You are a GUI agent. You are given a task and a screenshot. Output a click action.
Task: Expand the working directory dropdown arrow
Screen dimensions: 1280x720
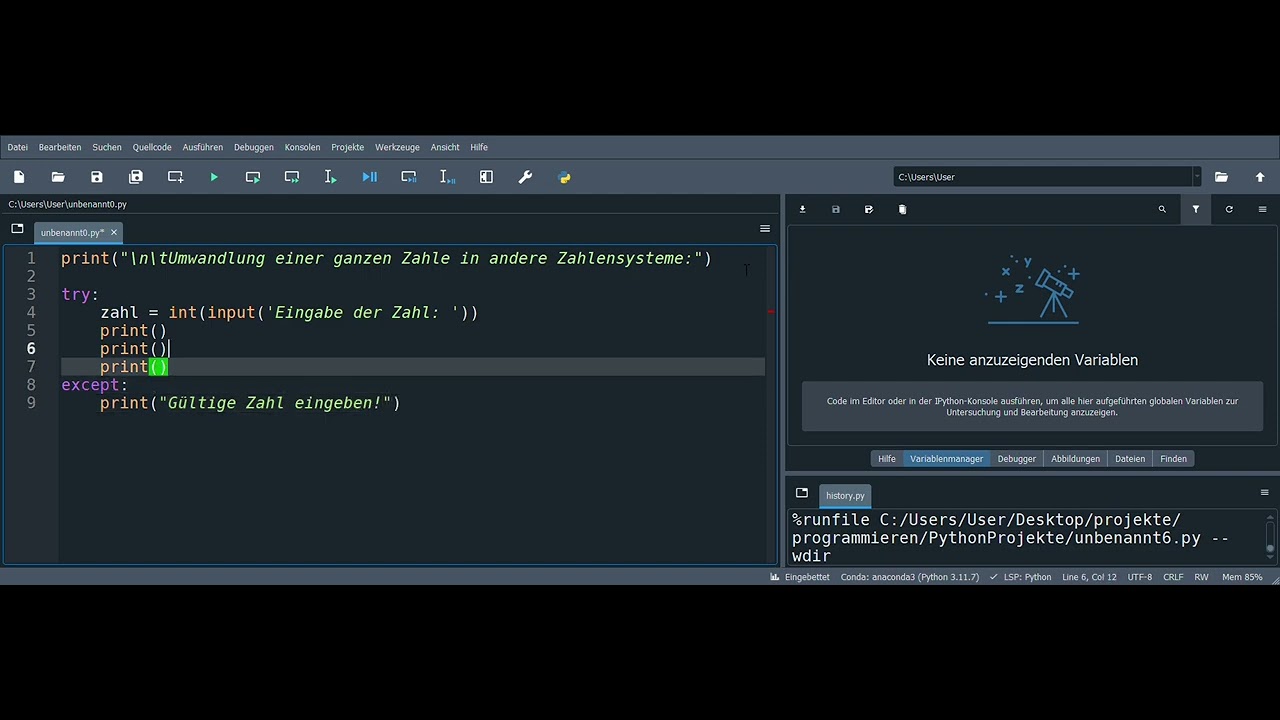pyautogui.click(x=1196, y=177)
